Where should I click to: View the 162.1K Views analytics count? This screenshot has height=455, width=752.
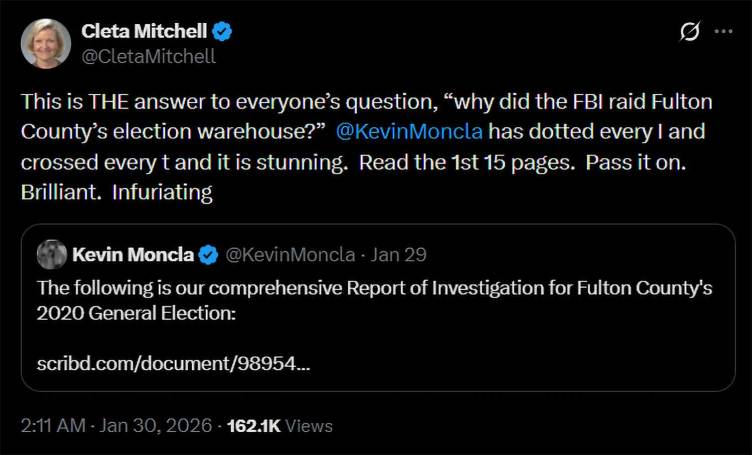[x=280, y=425]
